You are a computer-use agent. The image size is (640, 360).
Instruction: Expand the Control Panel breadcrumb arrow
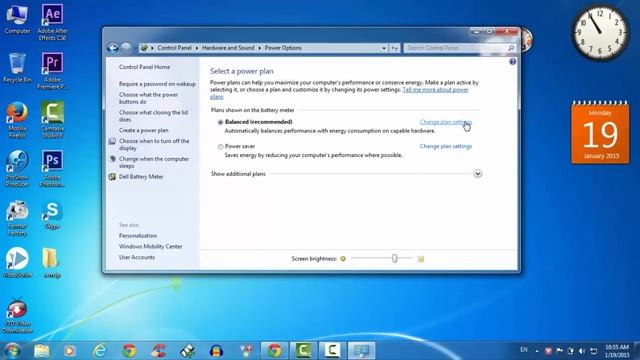197,48
